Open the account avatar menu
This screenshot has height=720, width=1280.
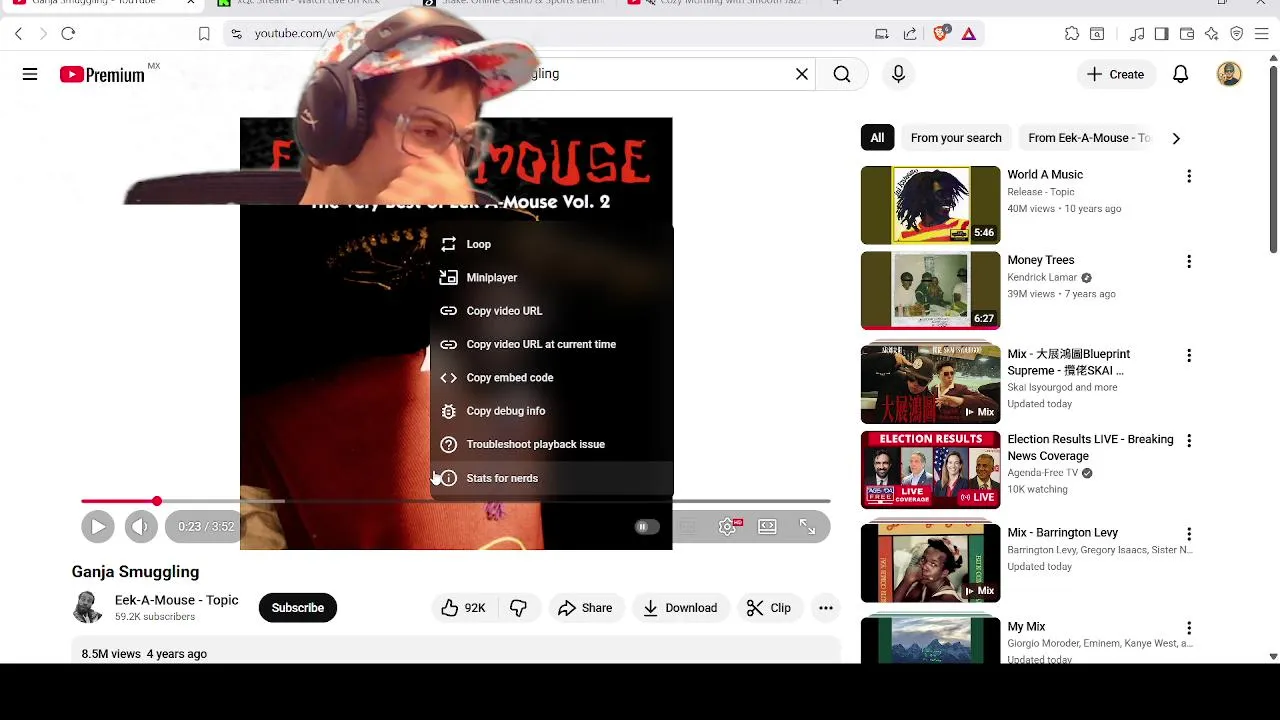1229,74
